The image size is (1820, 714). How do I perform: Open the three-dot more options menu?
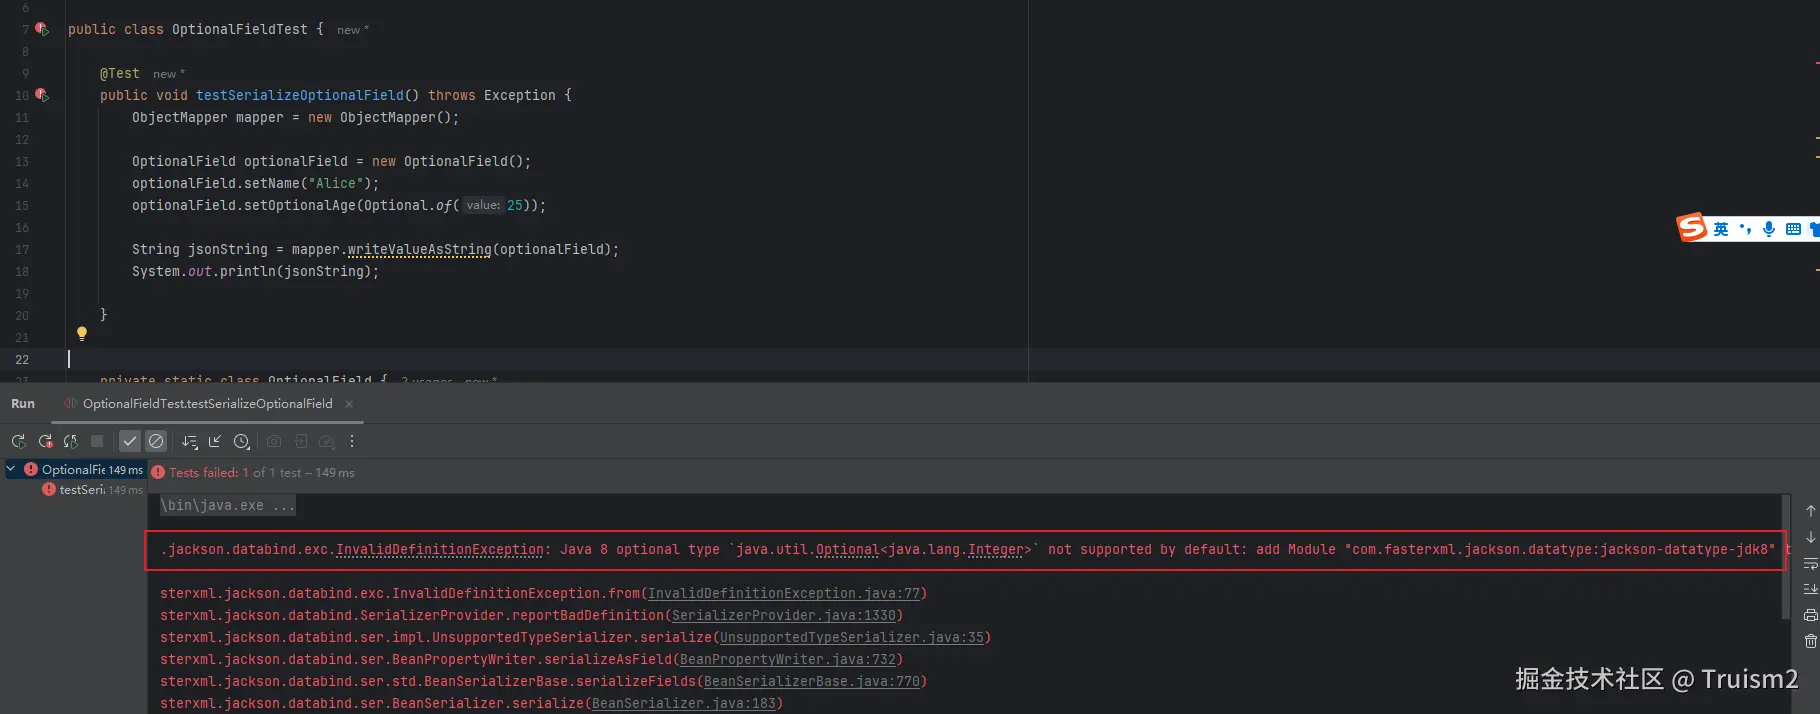[352, 441]
